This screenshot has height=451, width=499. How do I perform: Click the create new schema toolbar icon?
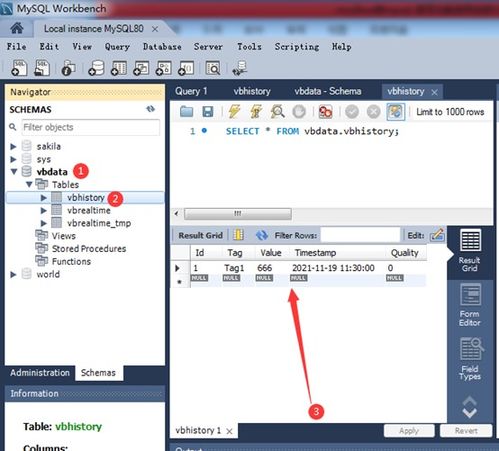96,68
